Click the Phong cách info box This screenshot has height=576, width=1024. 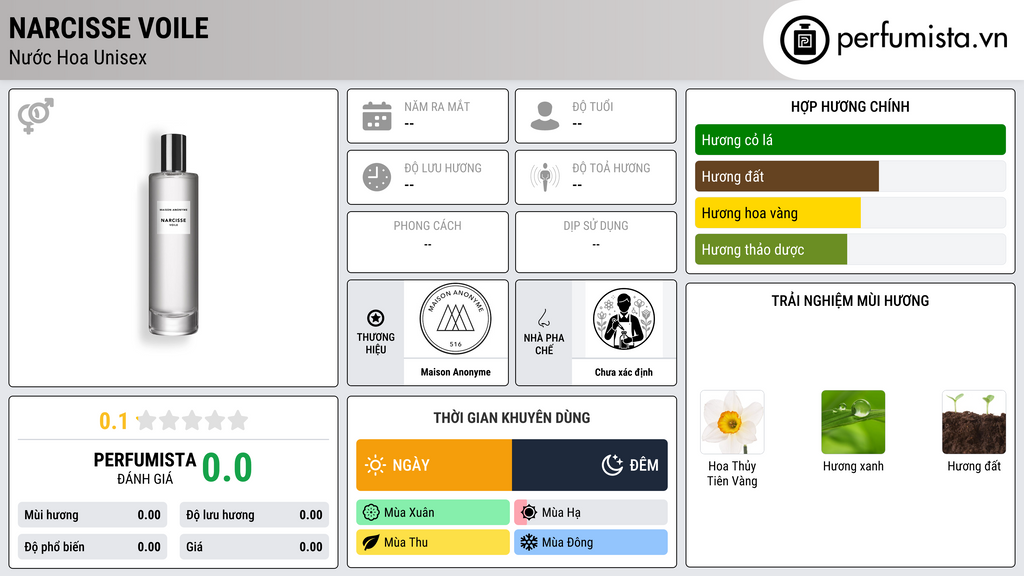[x=428, y=242]
